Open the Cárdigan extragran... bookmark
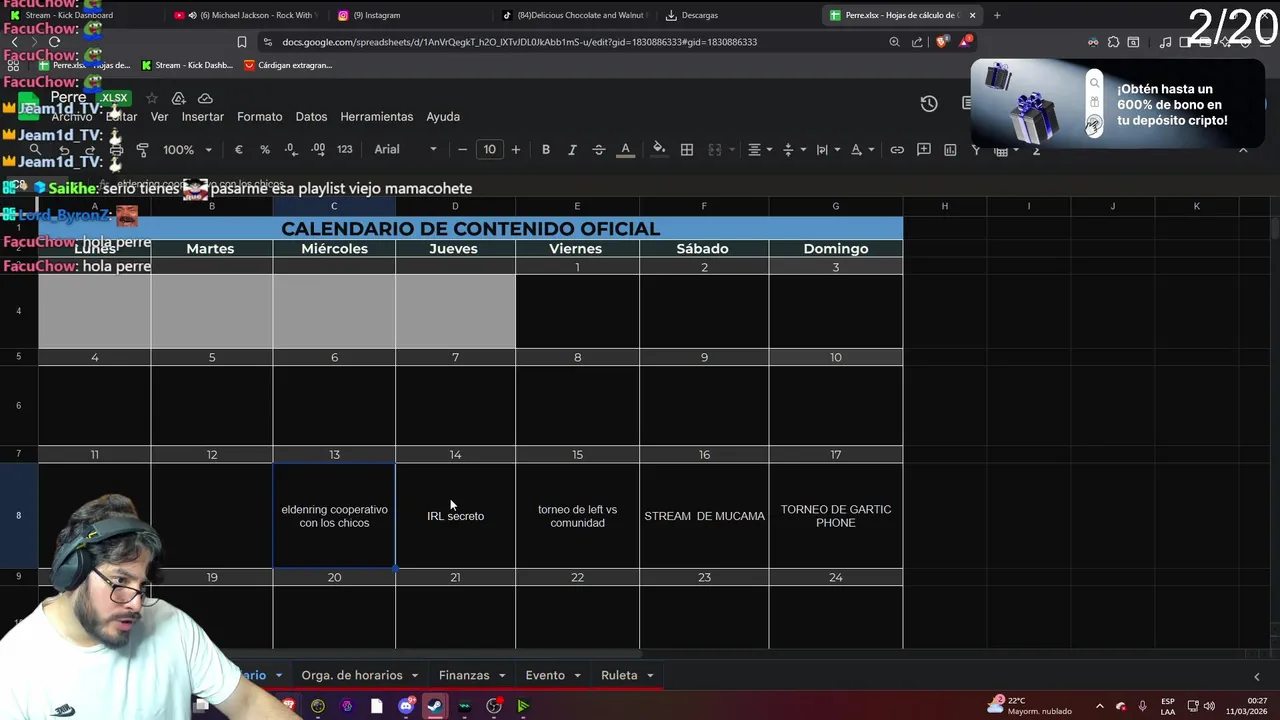This screenshot has height=720, width=1280. tap(287, 65)
